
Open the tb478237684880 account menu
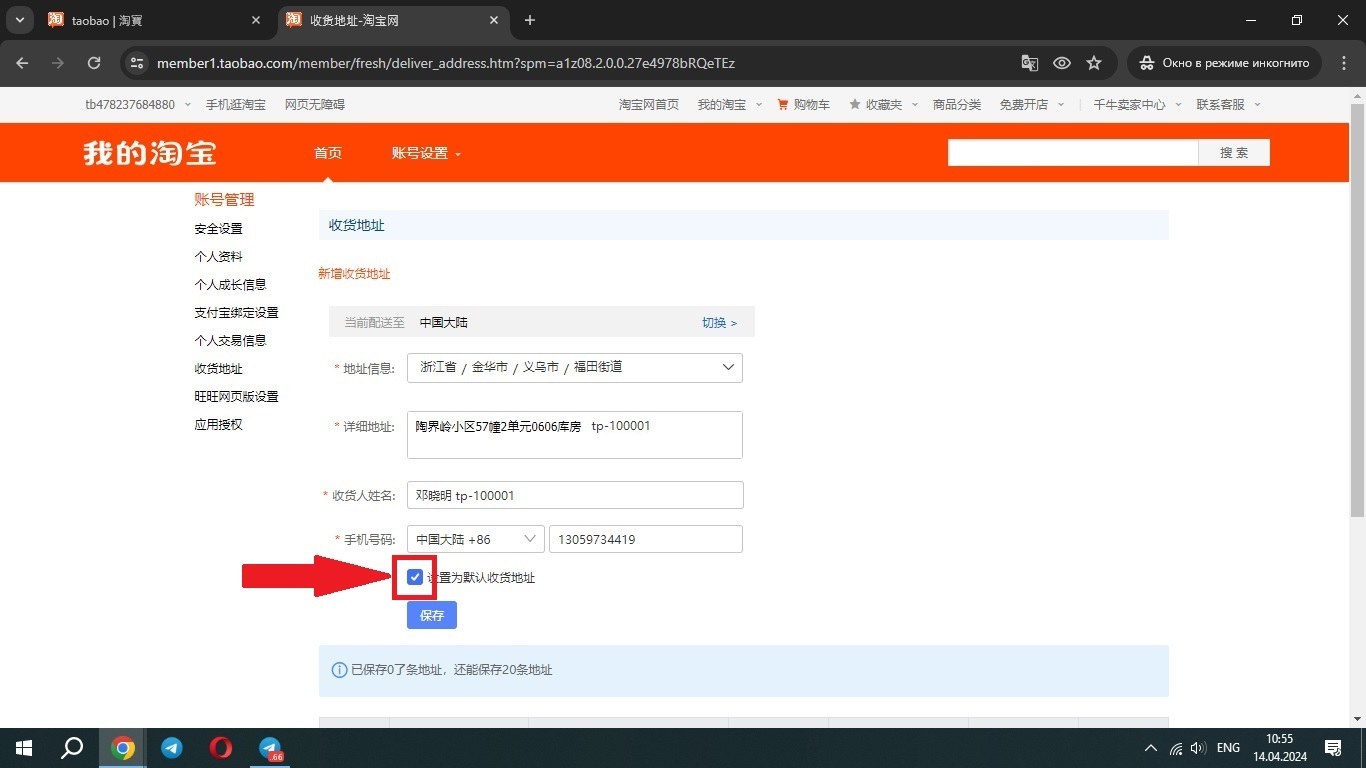136,104
